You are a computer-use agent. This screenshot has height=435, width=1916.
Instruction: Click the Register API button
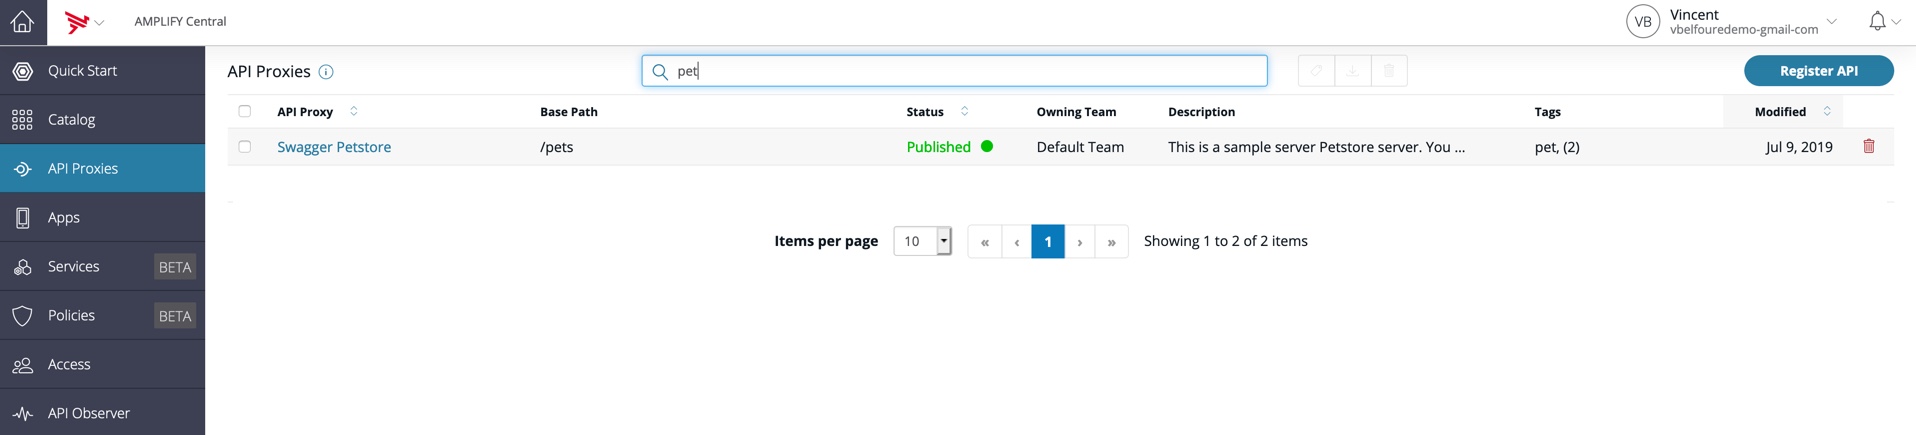coord(1818,71)
